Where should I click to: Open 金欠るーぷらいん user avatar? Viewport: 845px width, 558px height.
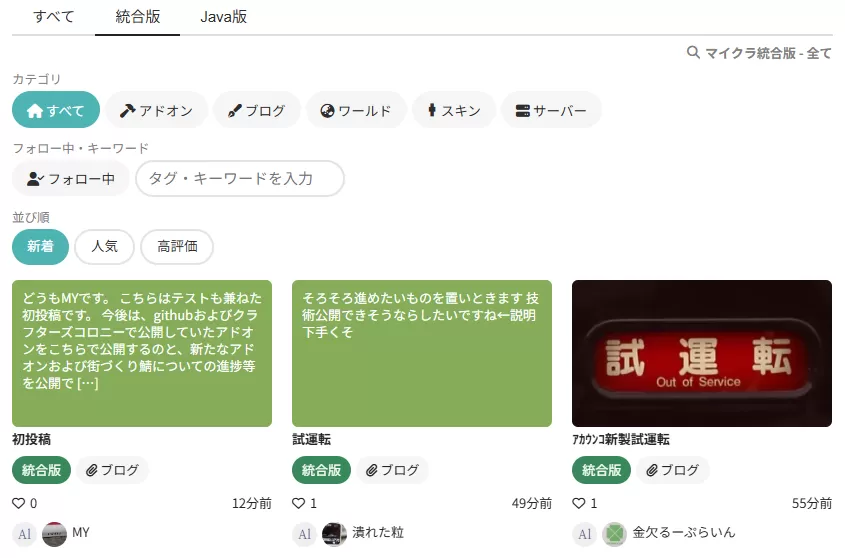click(614, 534)
